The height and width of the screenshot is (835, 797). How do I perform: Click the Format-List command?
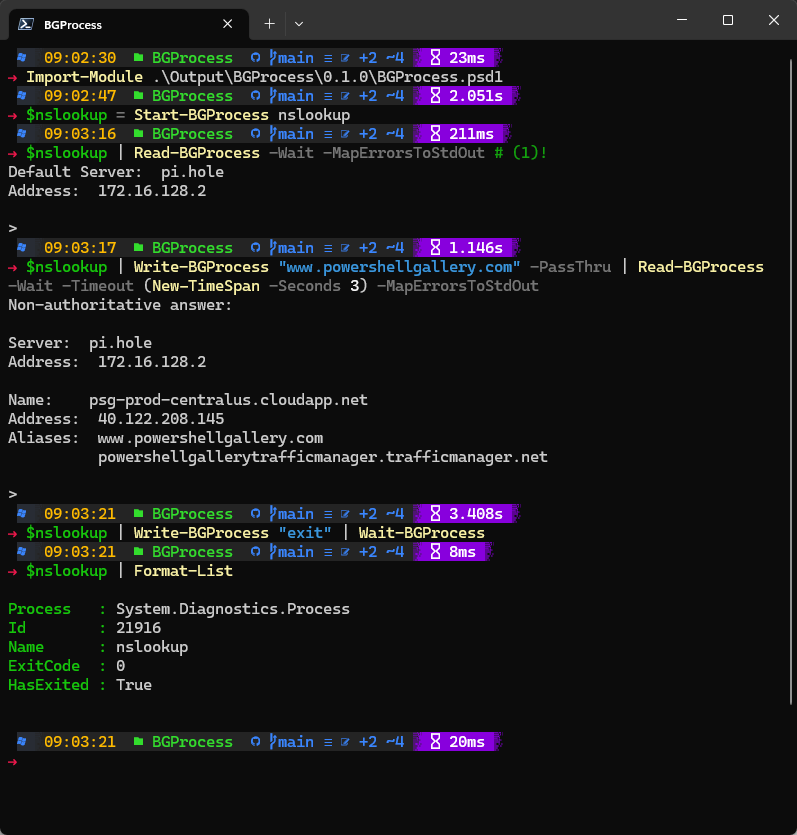tap(183, 571)
